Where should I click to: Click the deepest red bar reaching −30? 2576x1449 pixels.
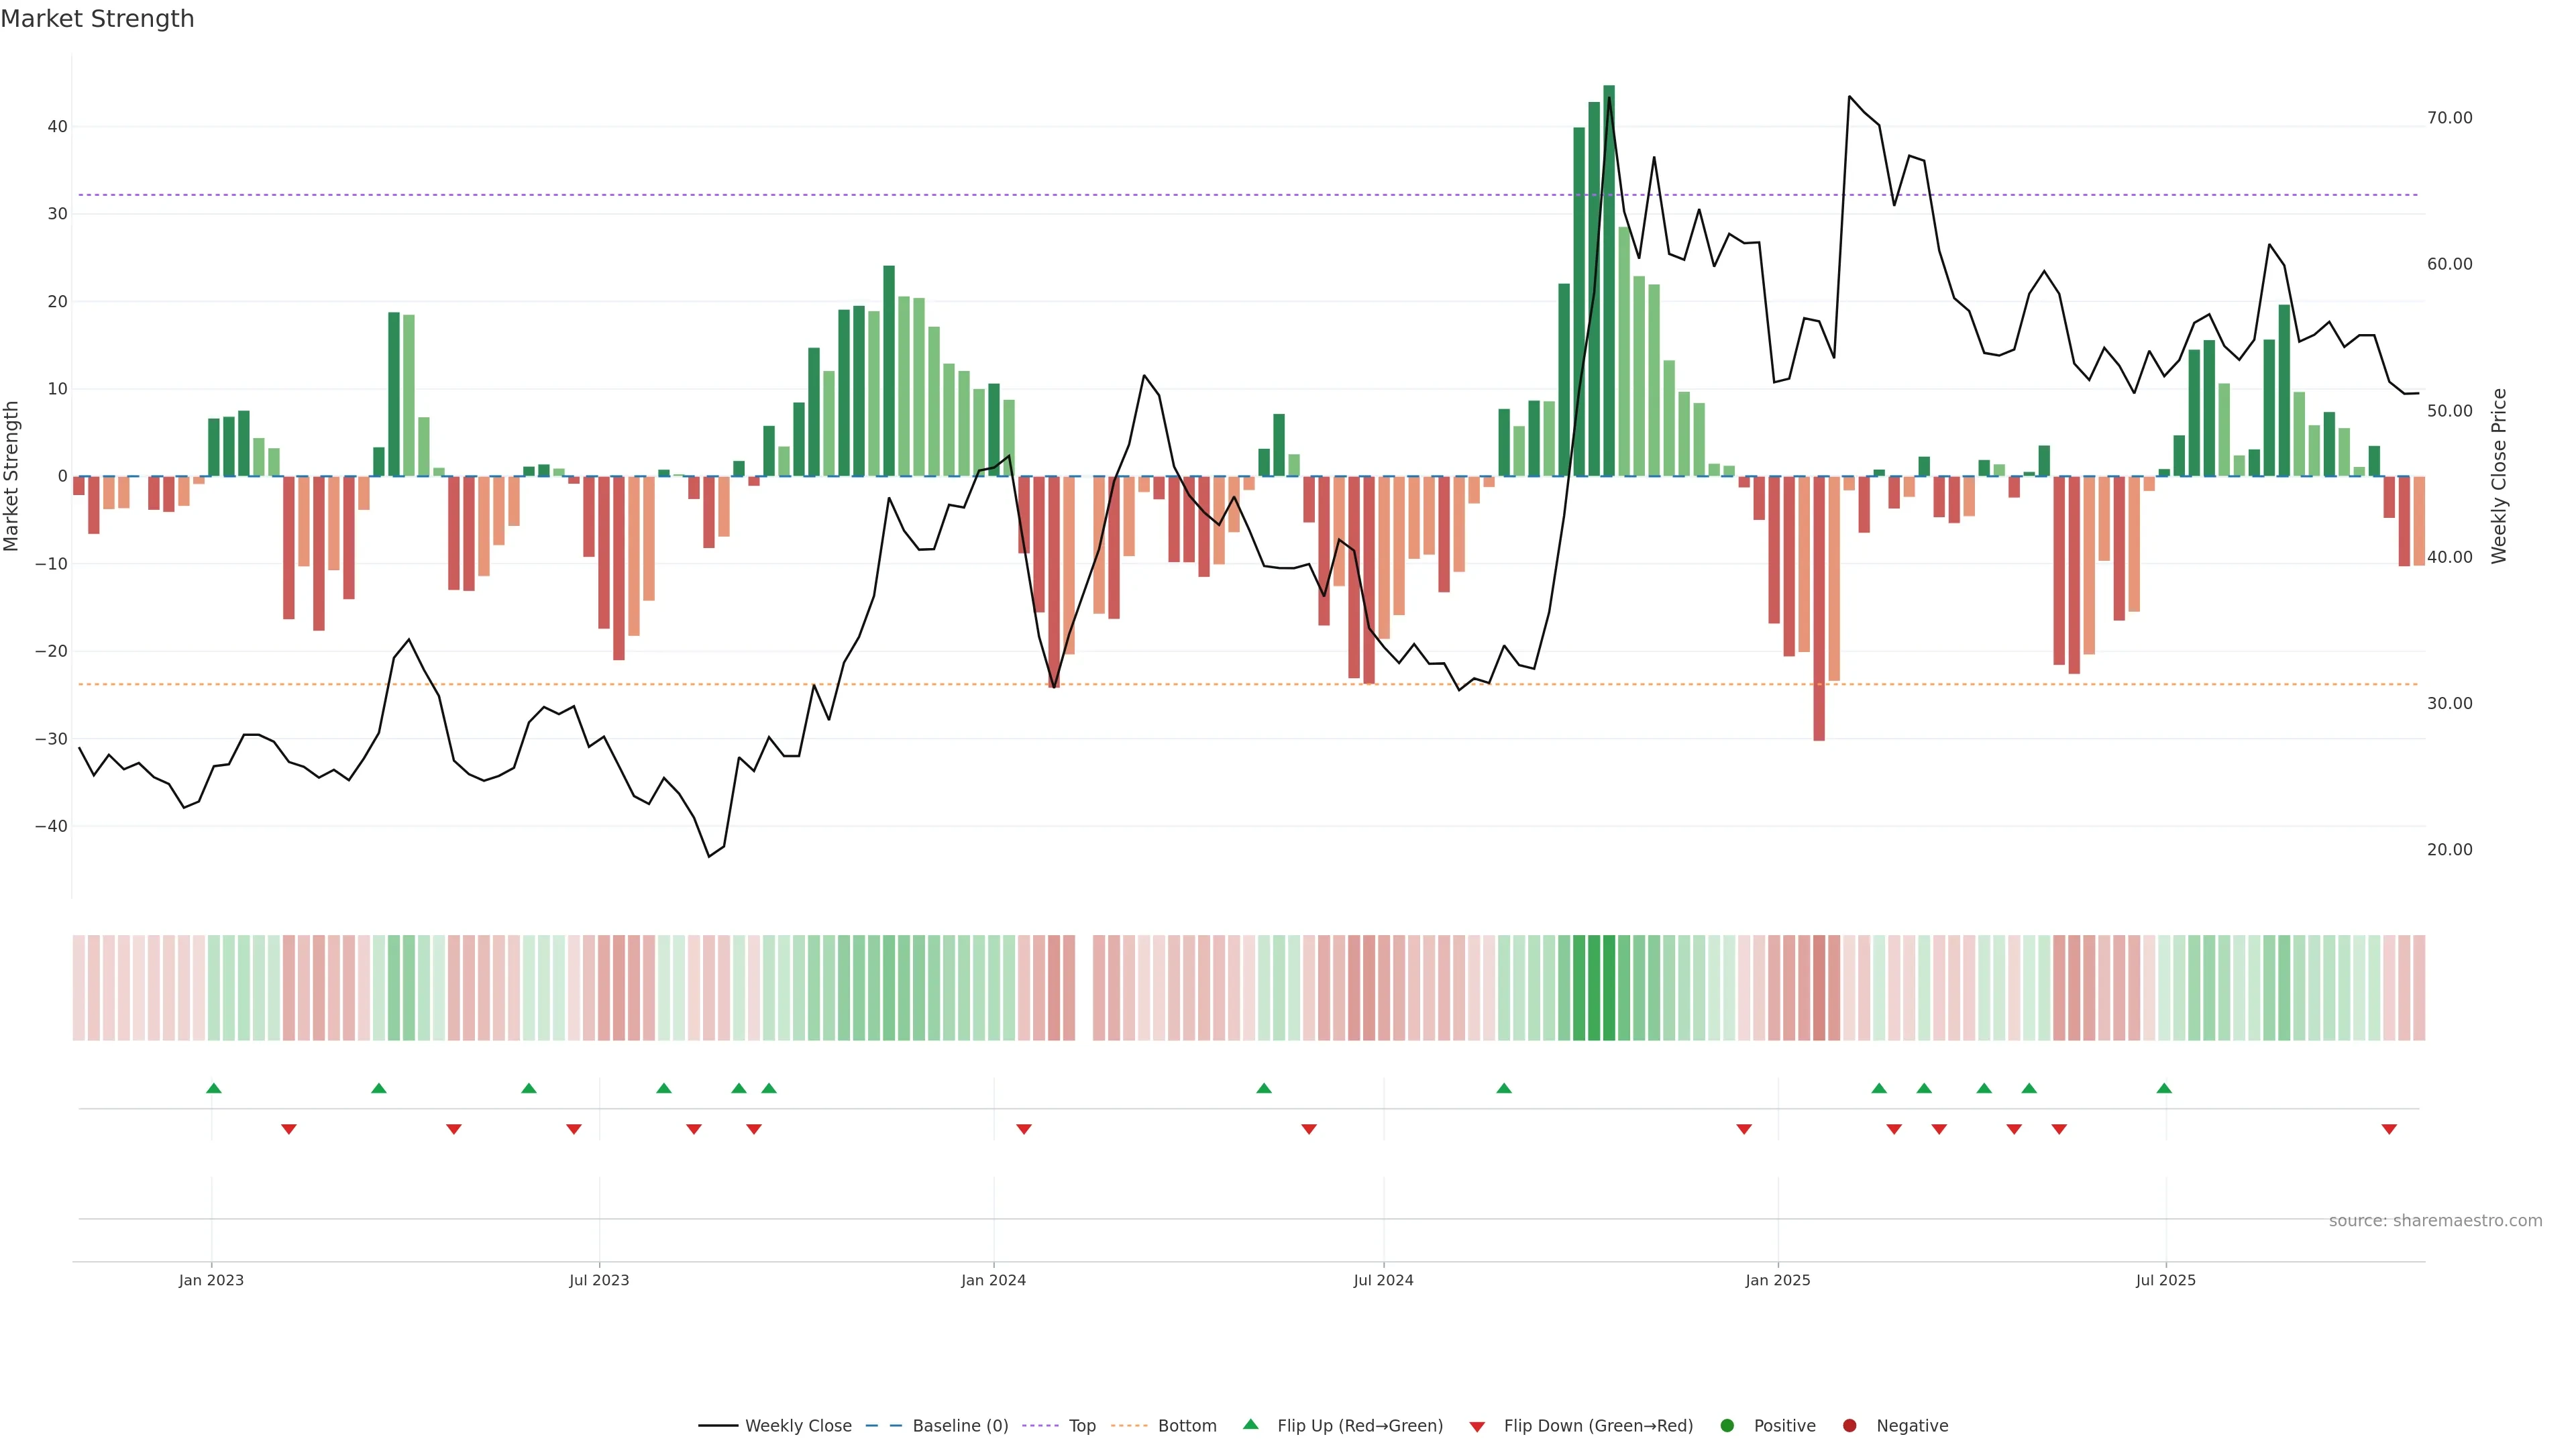click(x=1819, y=608)
